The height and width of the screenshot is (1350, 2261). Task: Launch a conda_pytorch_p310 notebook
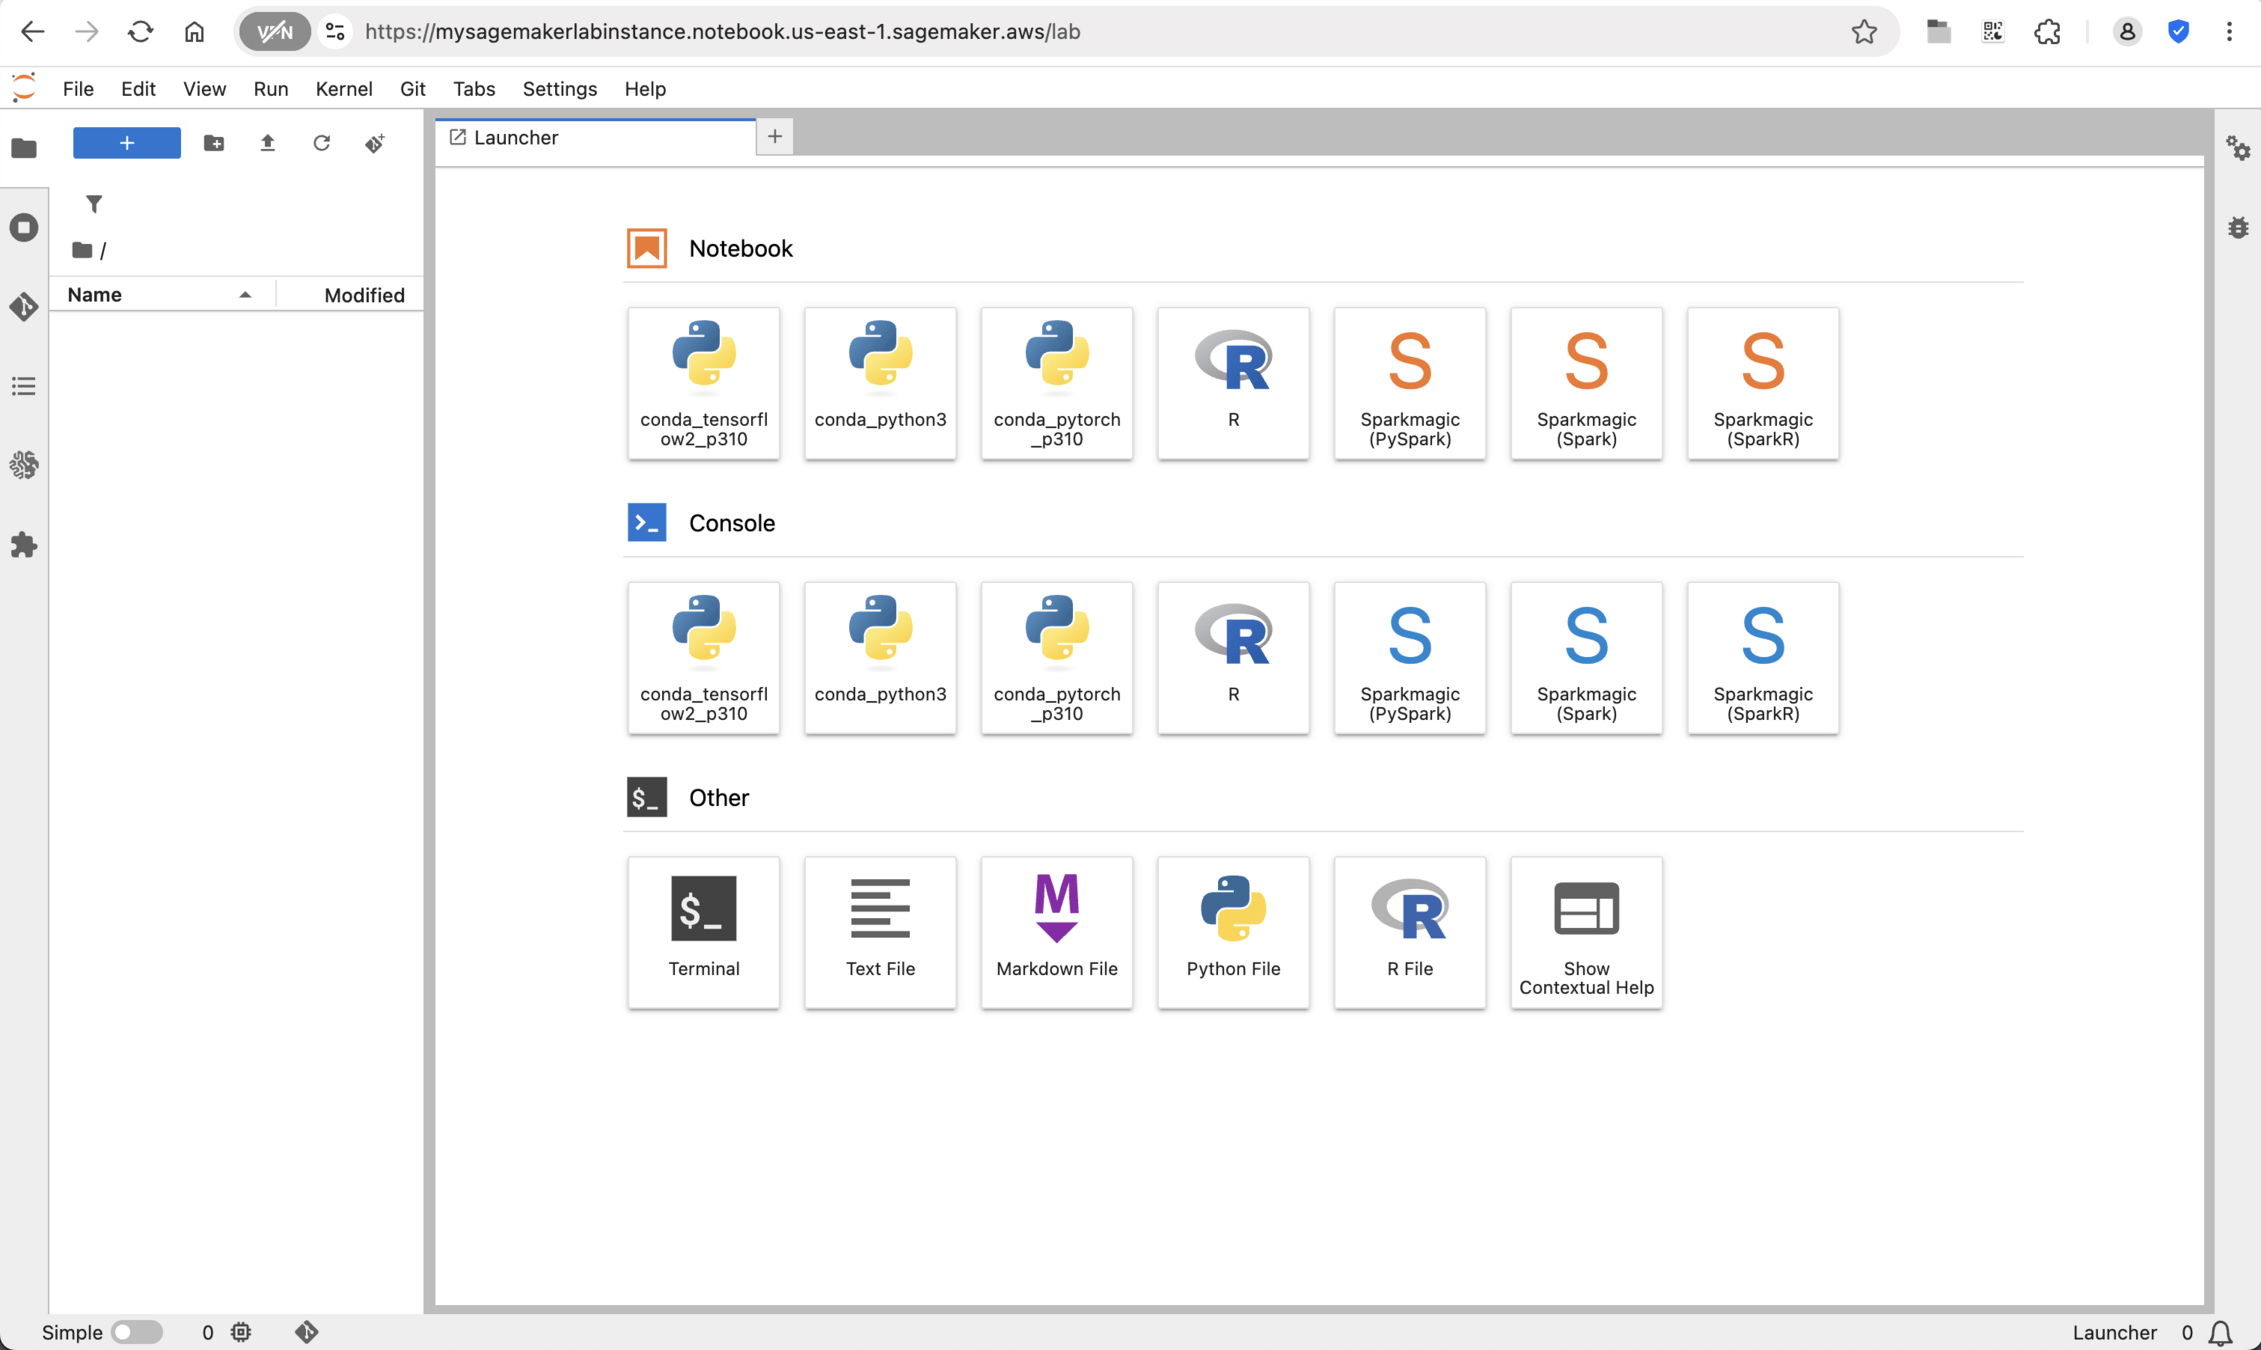tap(1056, 383)
